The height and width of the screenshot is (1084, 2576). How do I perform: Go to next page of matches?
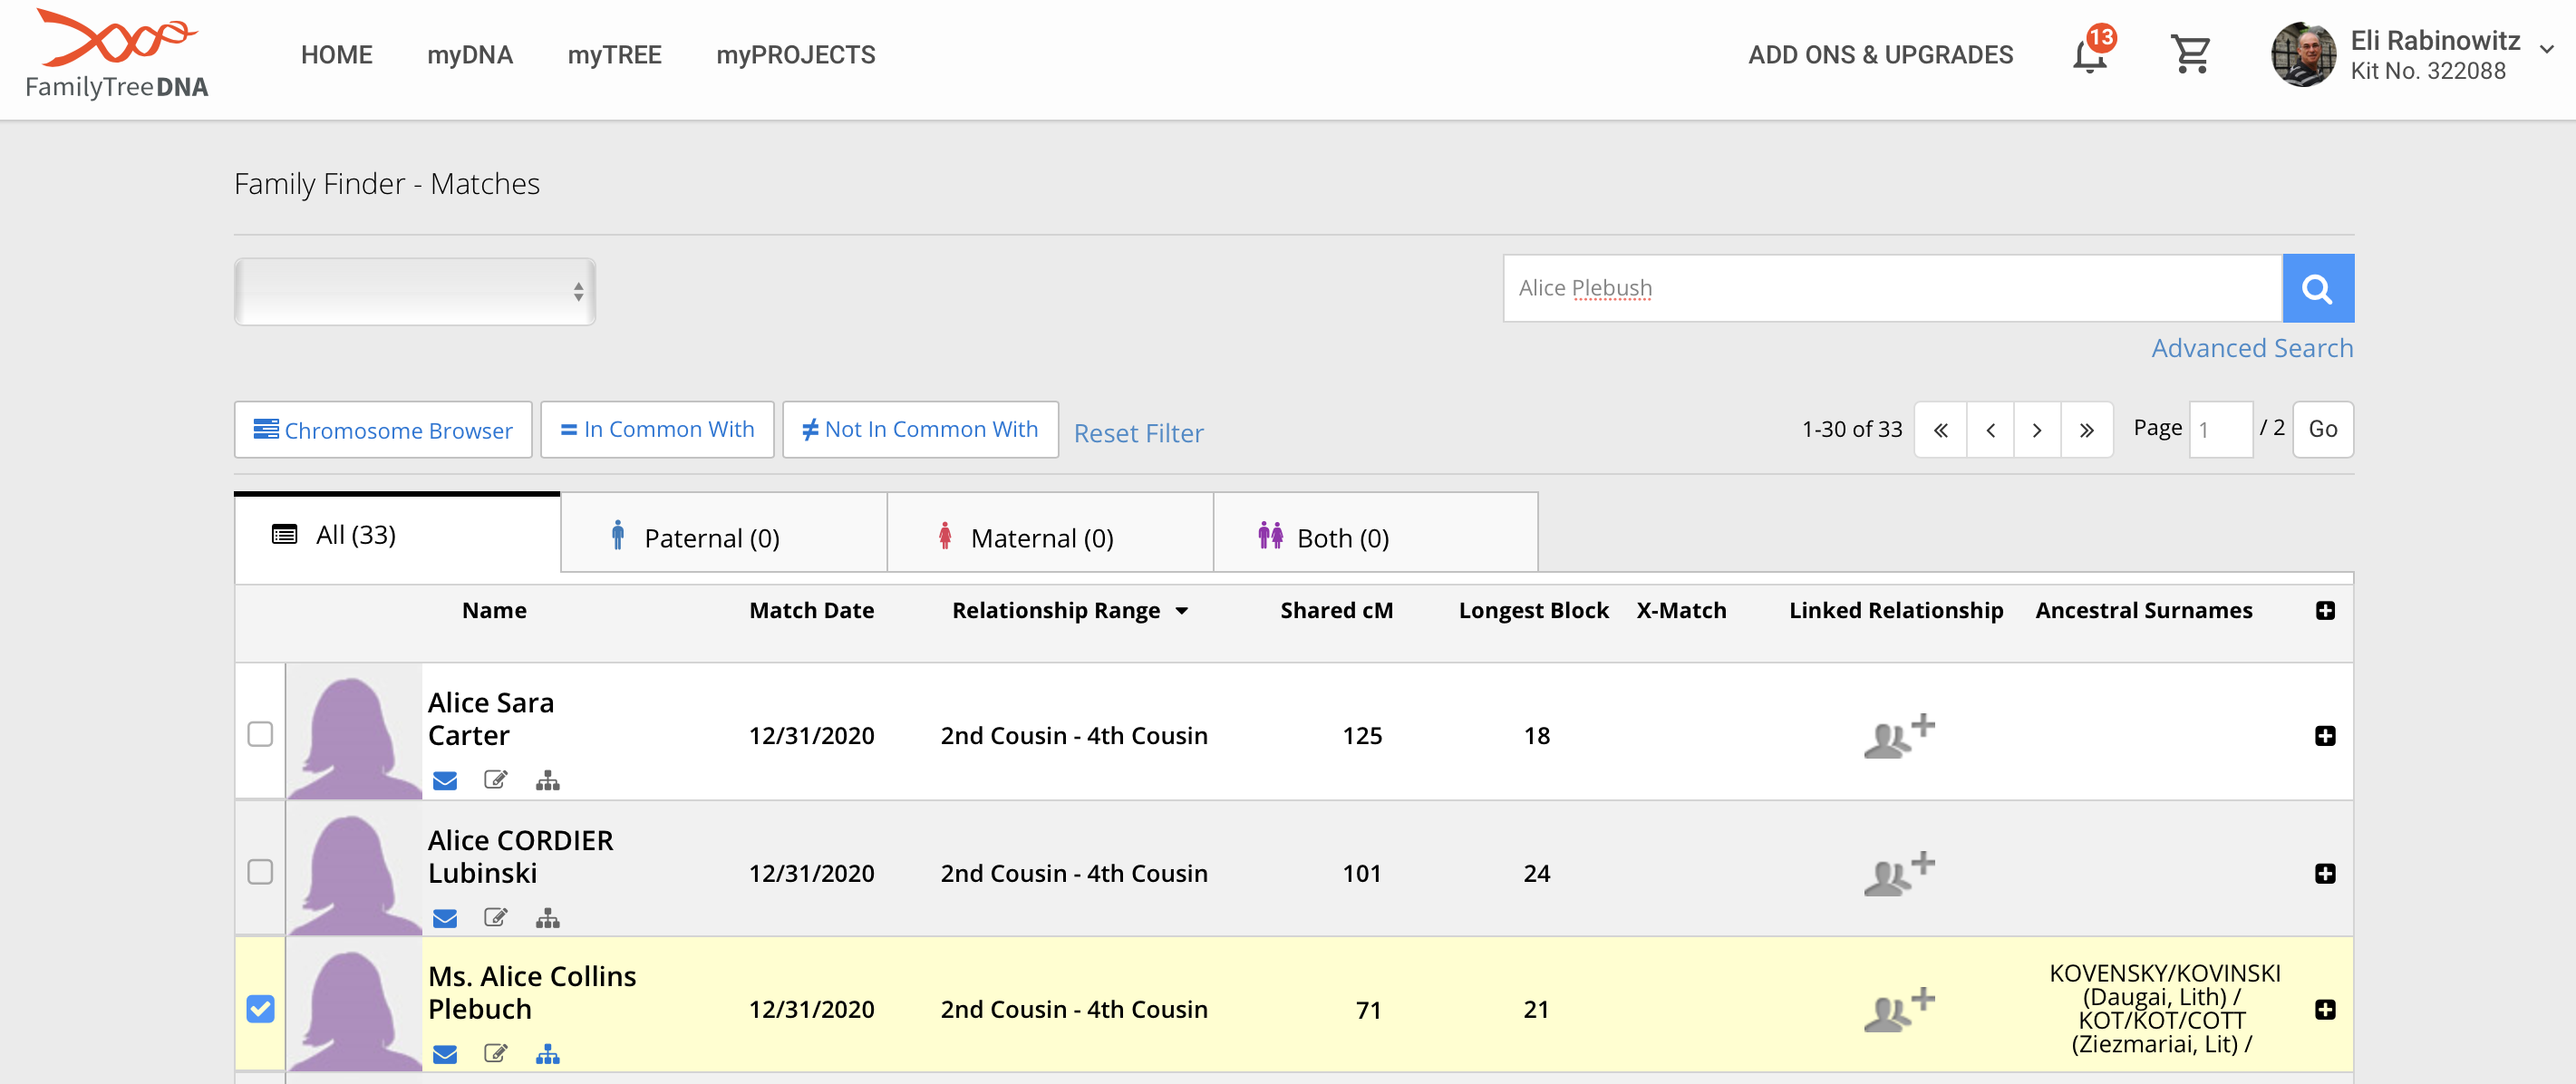pos(2037,430)
